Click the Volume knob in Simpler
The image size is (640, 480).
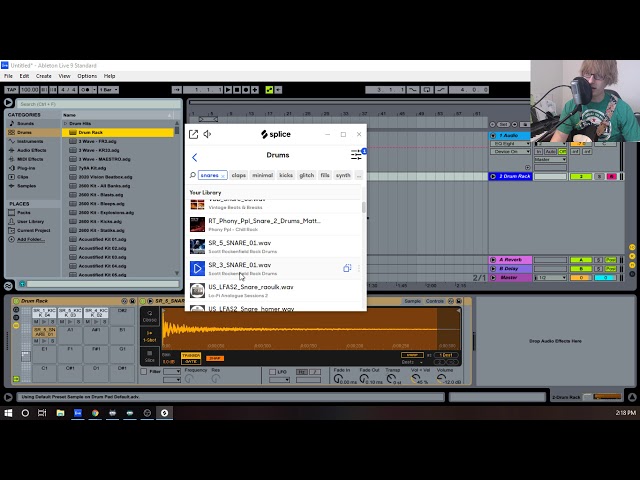tap(440, 379)
